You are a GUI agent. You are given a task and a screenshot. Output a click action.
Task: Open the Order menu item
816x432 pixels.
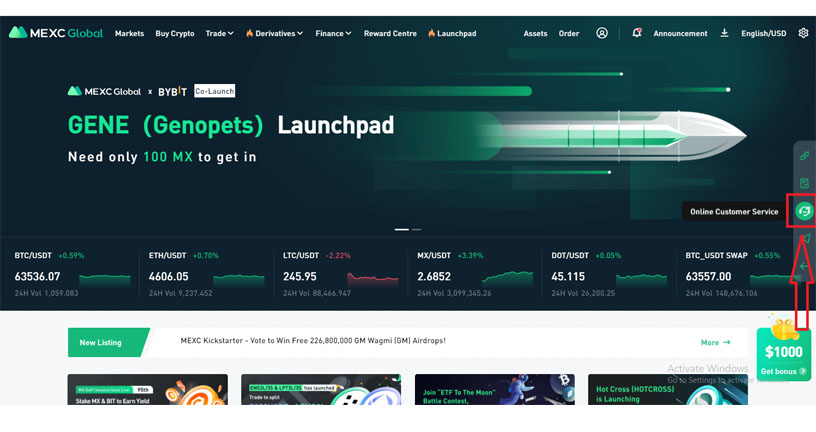click(x=569, y=33)
